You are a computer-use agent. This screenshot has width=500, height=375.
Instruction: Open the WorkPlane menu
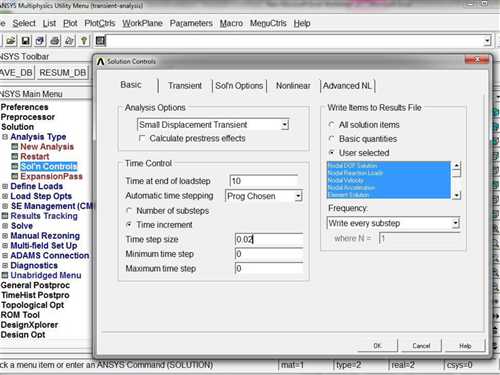pyautogui.click(x=142, y=23)
